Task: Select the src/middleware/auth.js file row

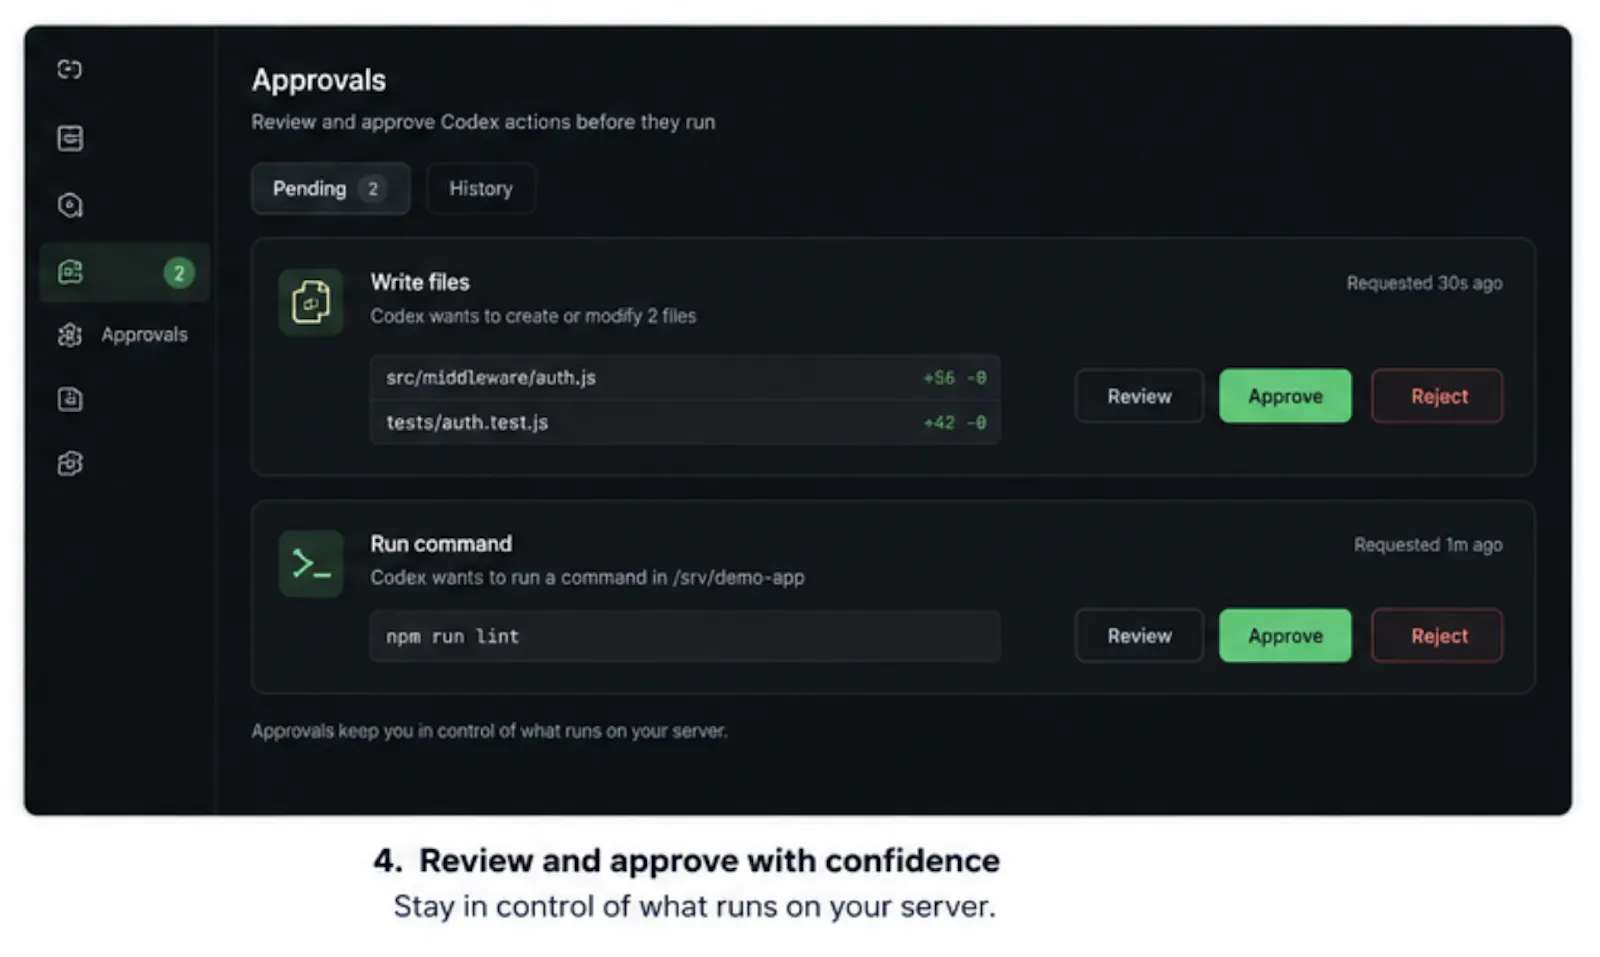Action: [685, 378]
